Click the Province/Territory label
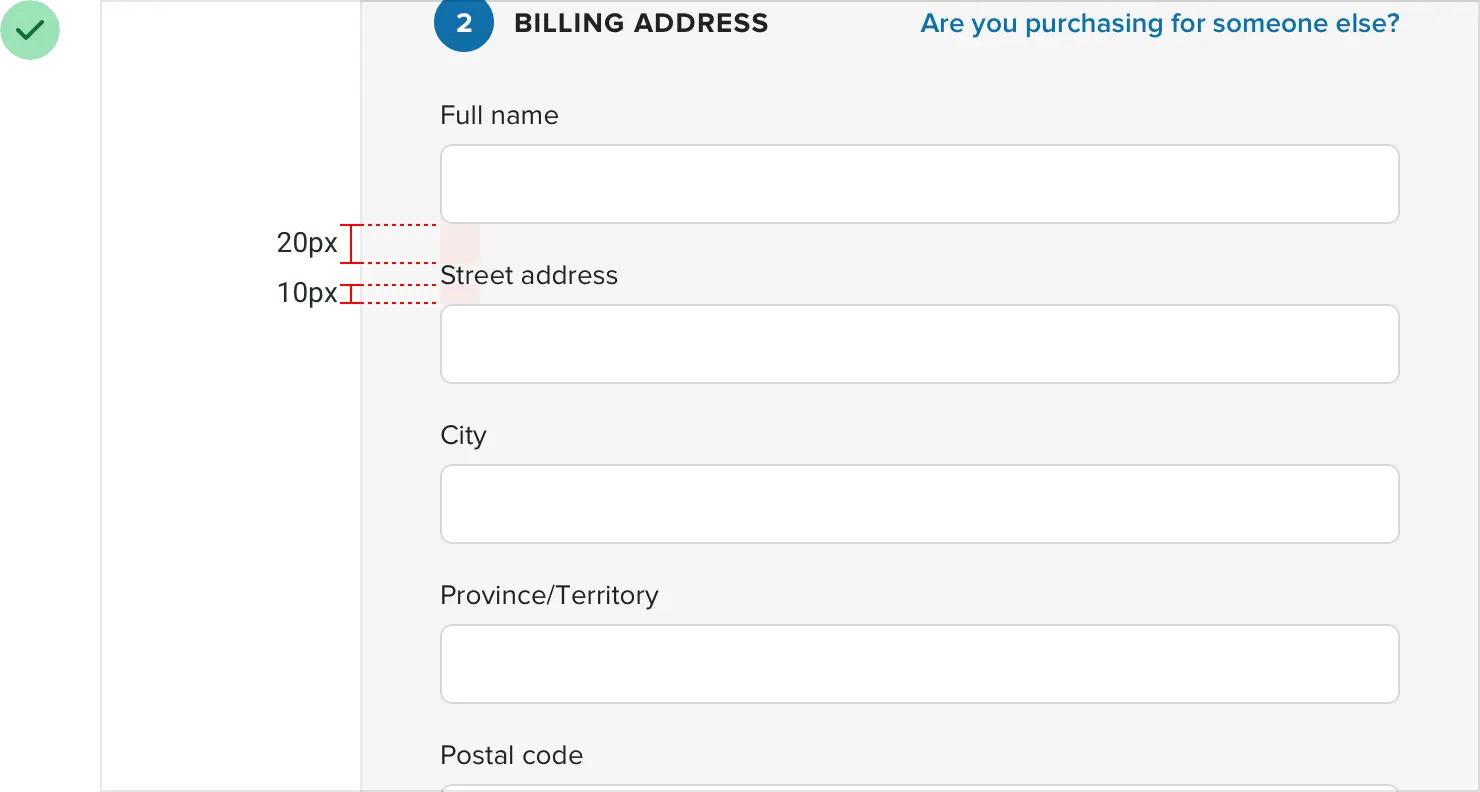Image resolution: width=1480 pixels, height=792 pixels. [549, 596]
